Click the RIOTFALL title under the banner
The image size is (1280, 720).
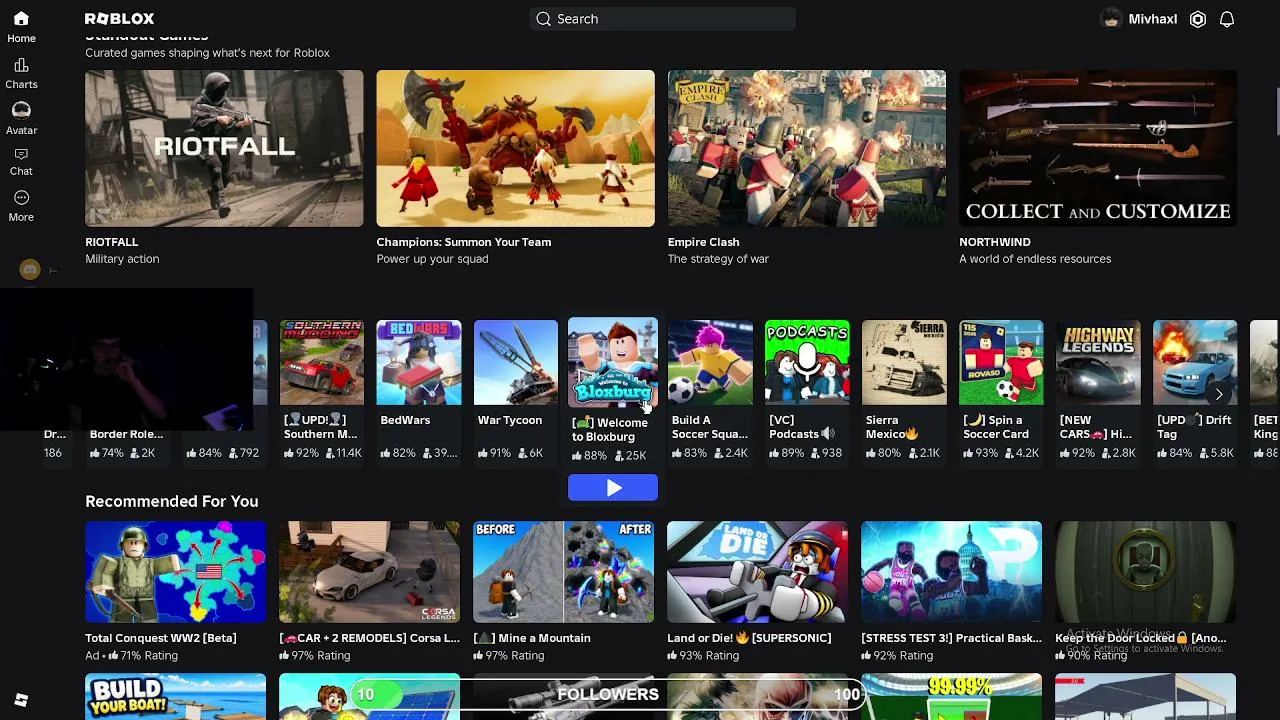click(112, 242)
